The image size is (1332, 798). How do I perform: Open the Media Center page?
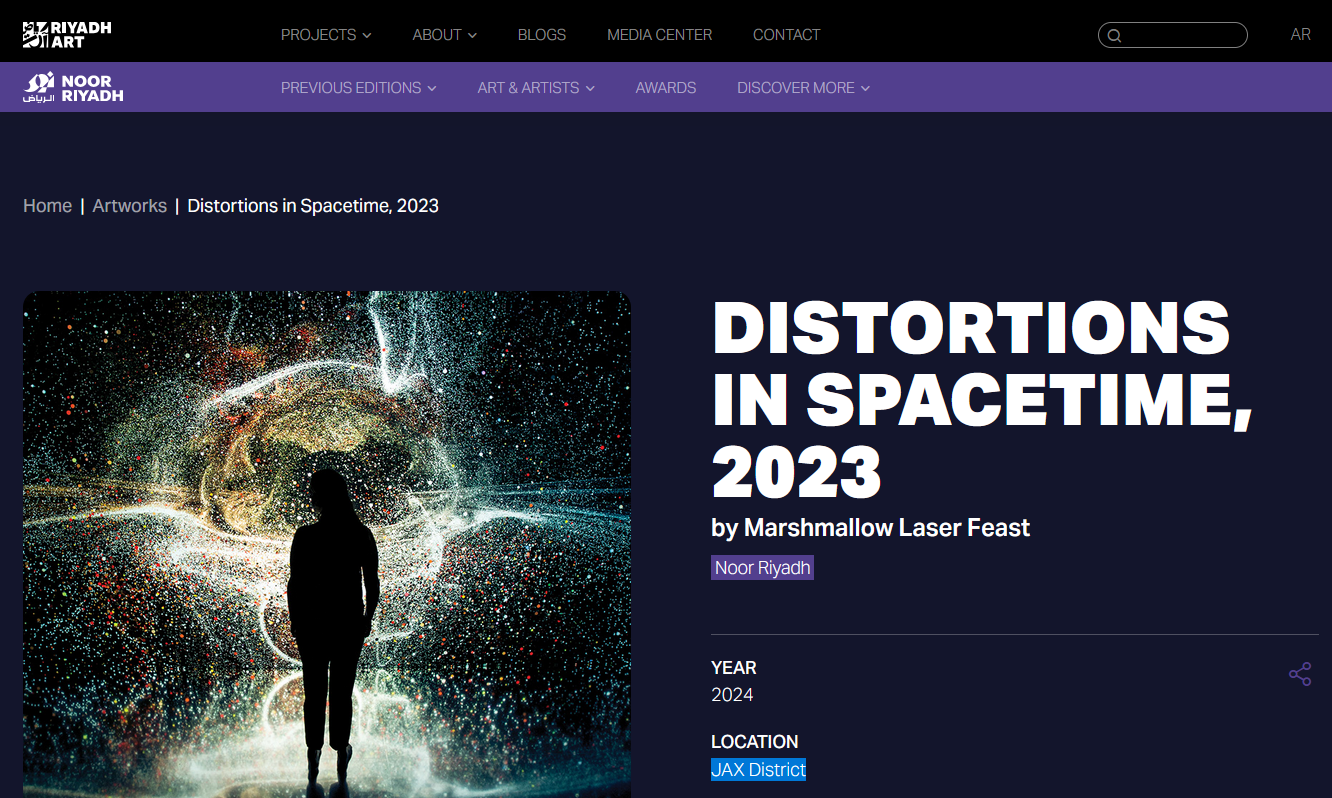click(659, 35)
